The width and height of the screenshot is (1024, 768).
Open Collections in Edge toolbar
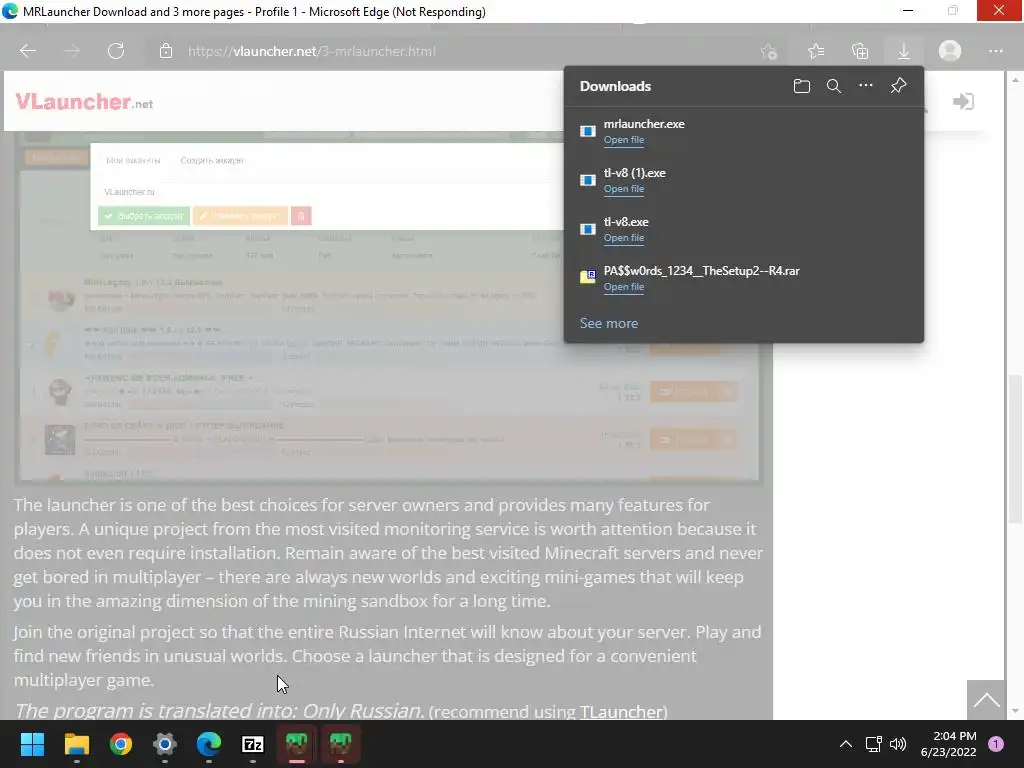(x=860, y=51)
